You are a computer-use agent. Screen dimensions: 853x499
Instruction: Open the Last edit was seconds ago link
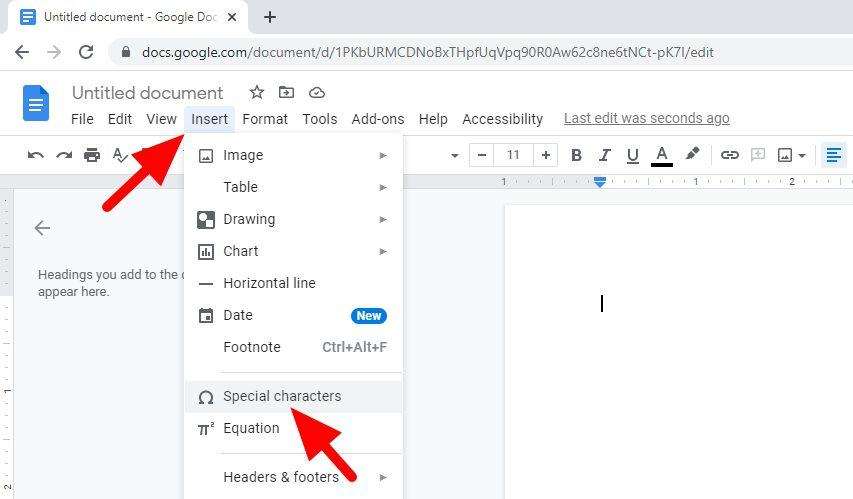tap(646, 119)
